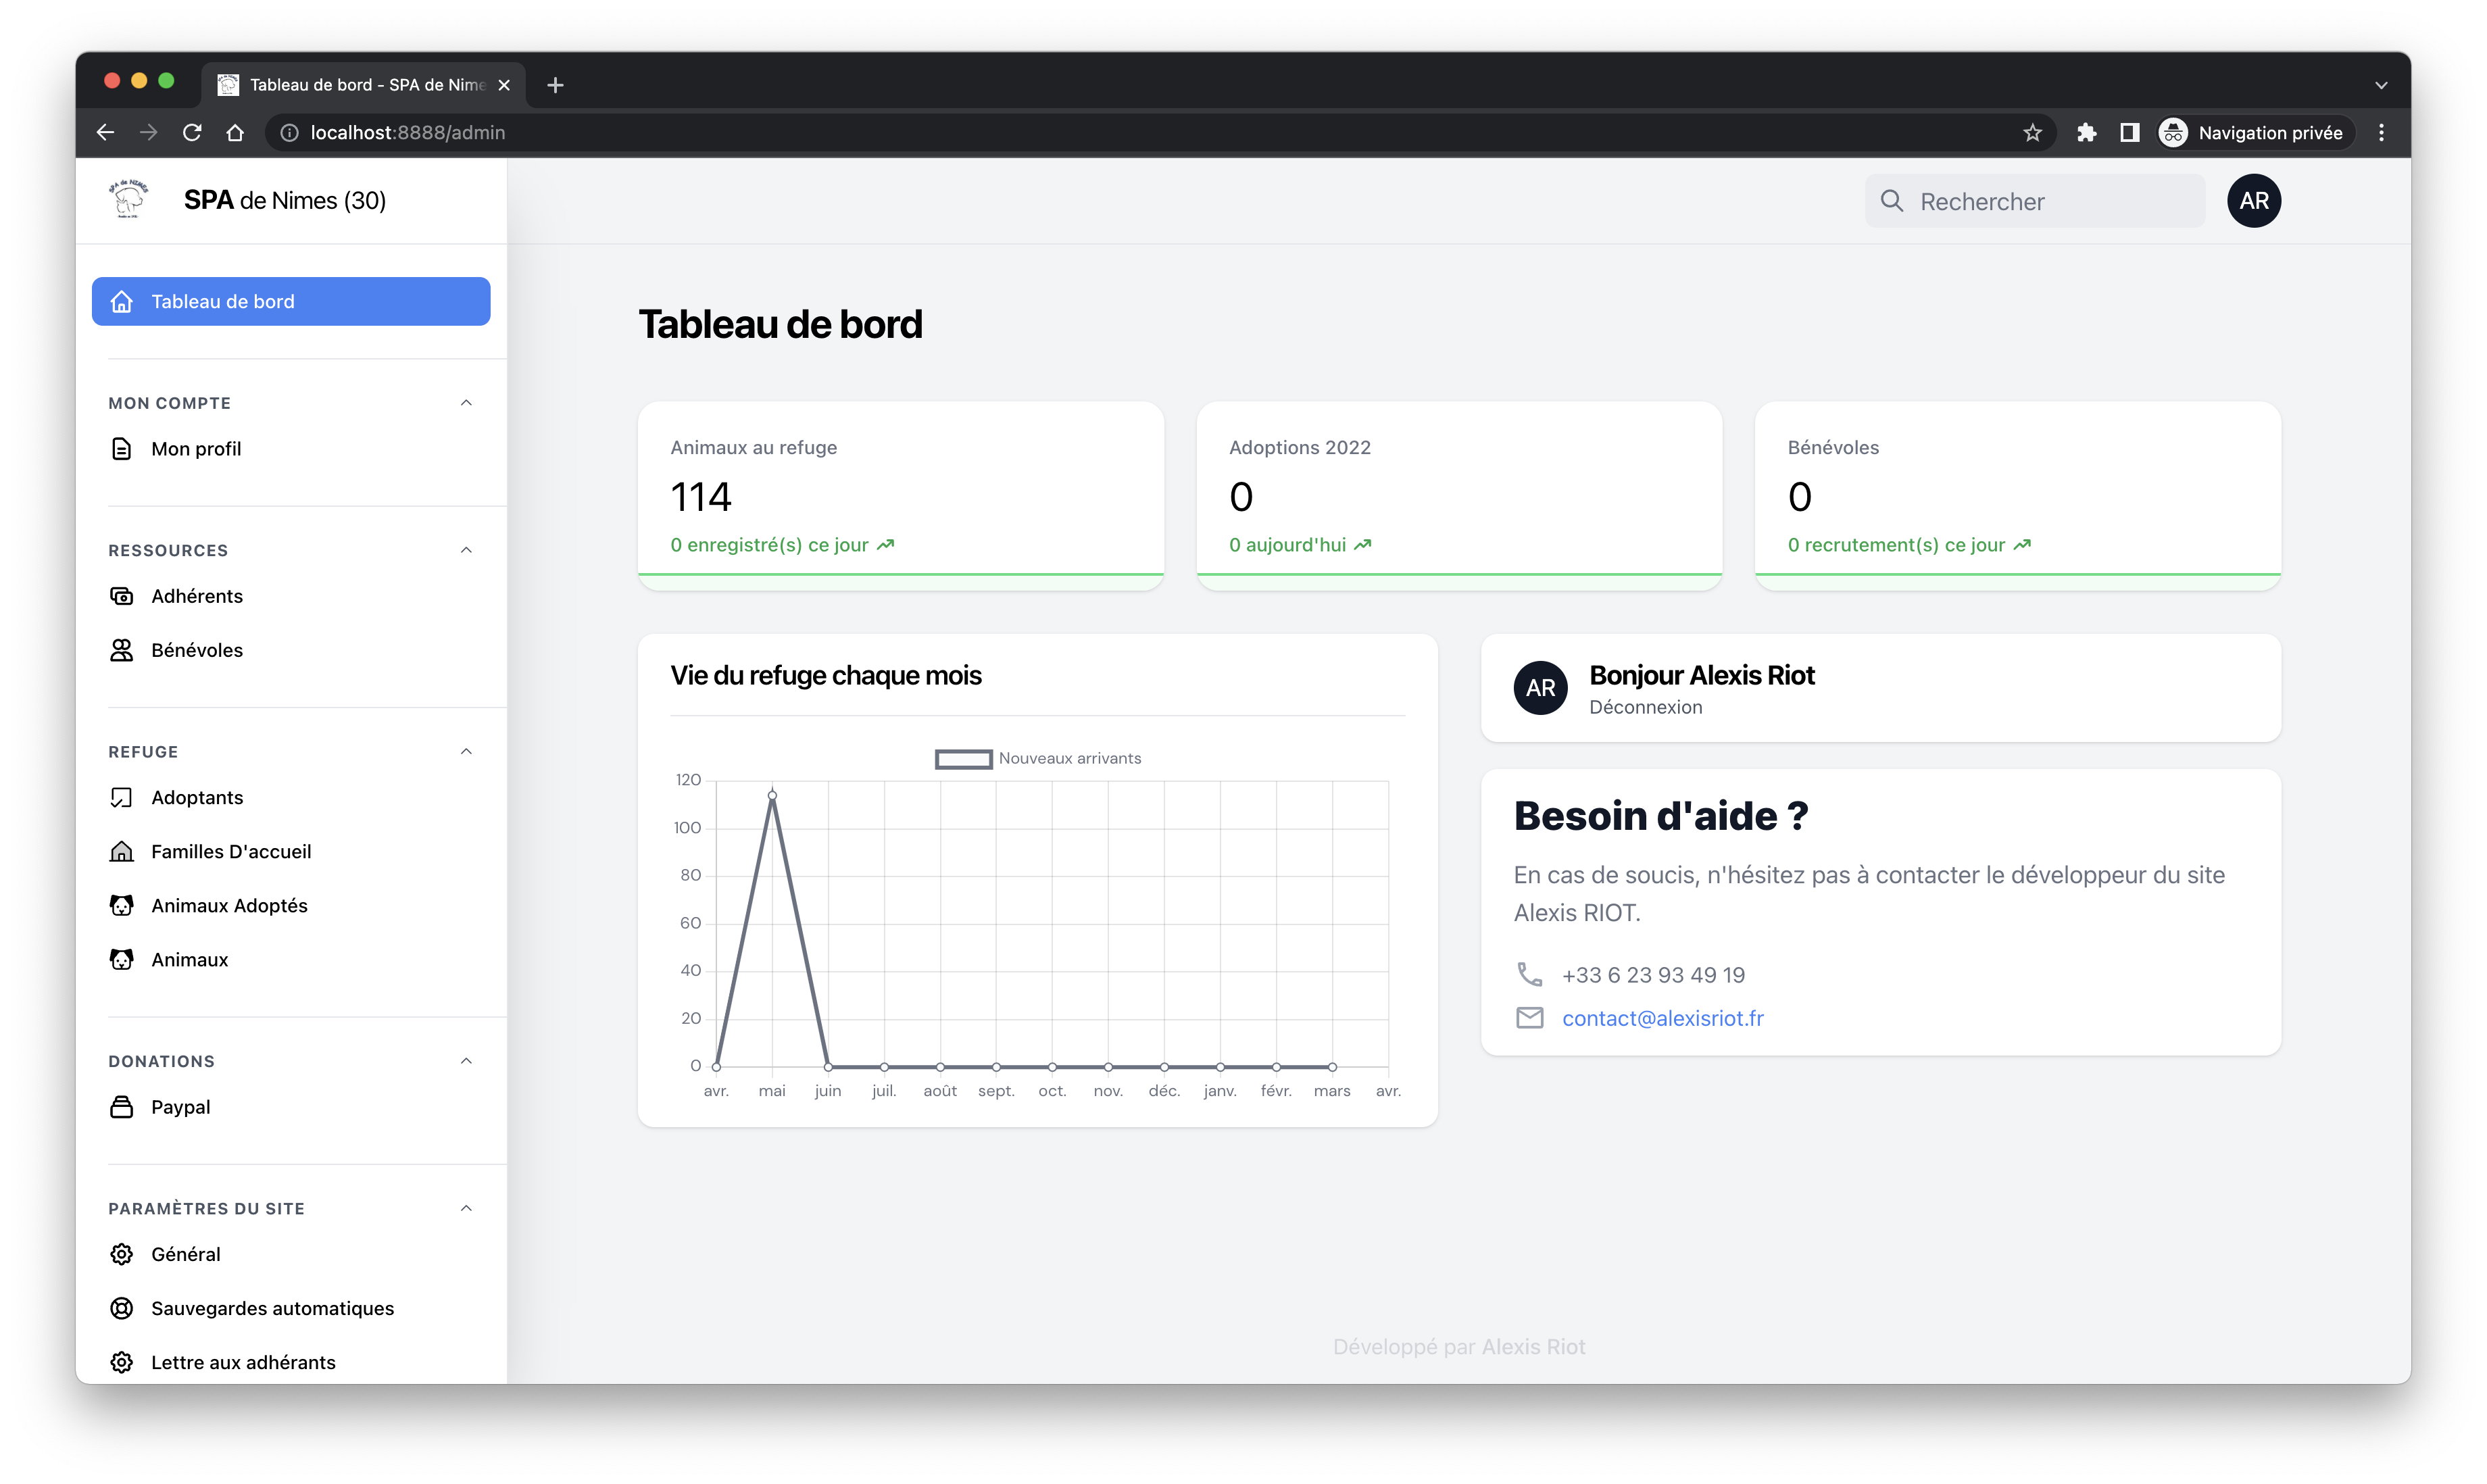Collapse the Donations section chevron
The height and width of the screenshot is (1484, 2487).
(466, 1061)
